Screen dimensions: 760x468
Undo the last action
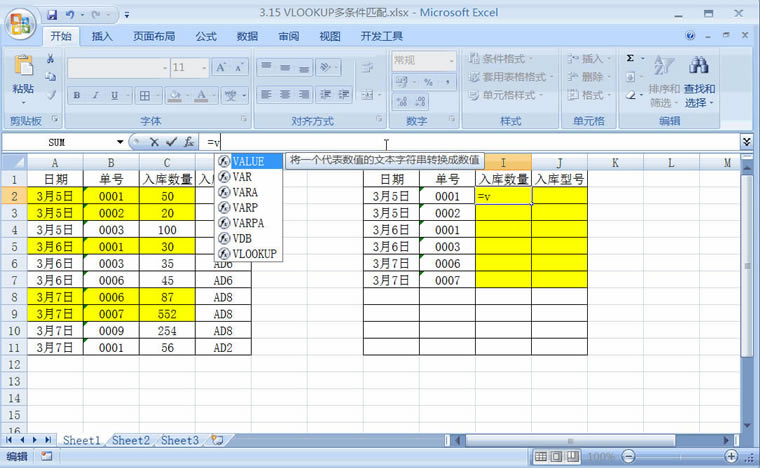click(70, 15)
